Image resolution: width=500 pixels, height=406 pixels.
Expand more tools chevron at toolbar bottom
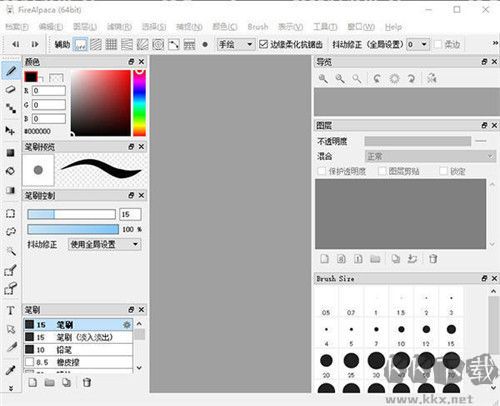11,388
